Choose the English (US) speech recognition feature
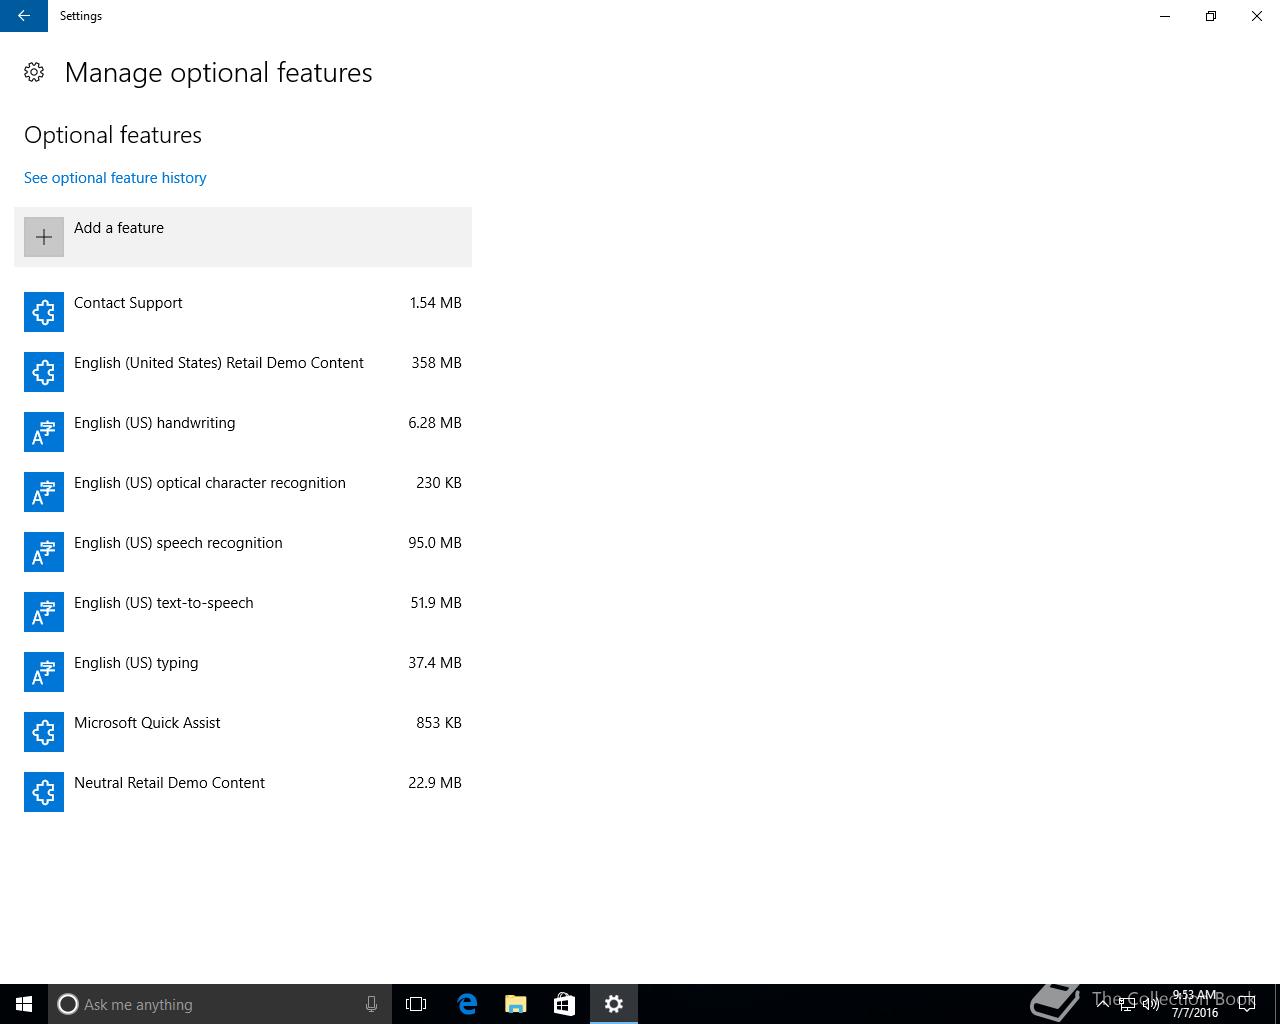The height and width of the screenshot is (1024, 1280). pos(243,552)
